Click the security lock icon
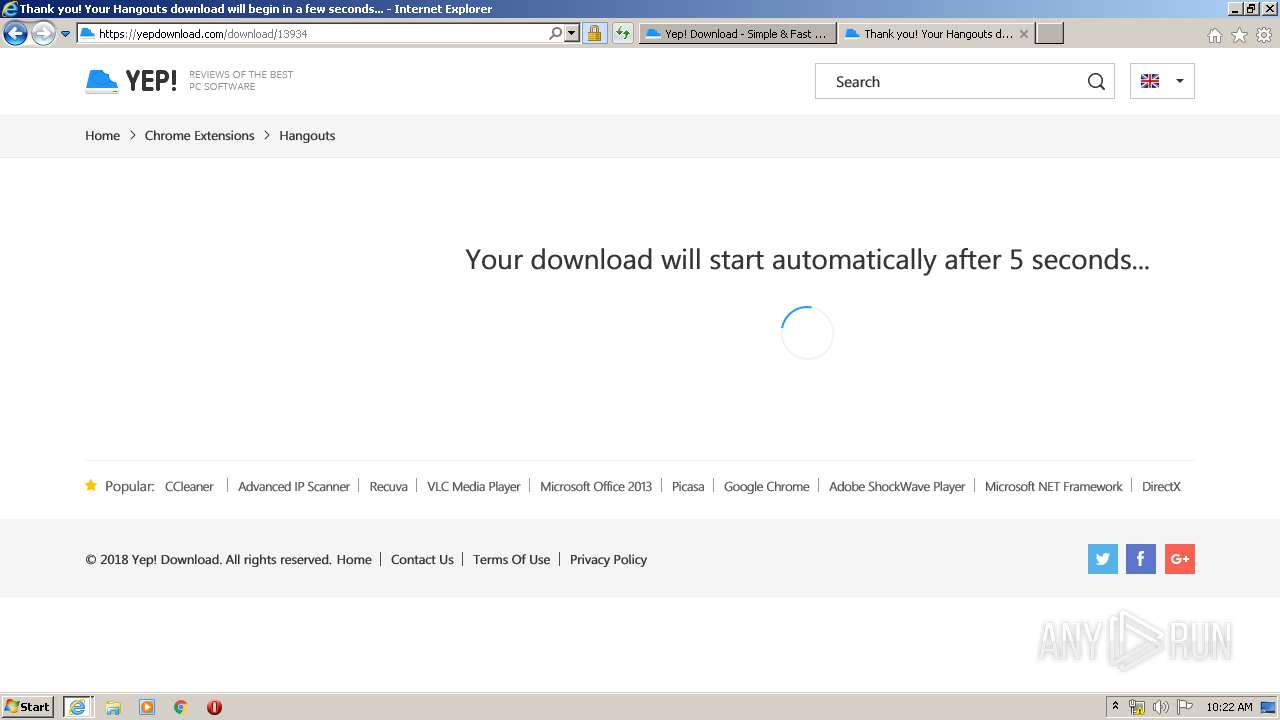This screenshot has height=720, width=1280. point(594,33)
